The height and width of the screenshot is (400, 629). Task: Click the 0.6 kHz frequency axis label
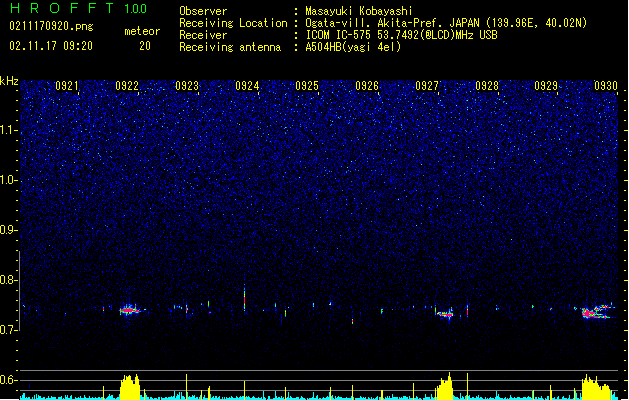tap(8, 380)
